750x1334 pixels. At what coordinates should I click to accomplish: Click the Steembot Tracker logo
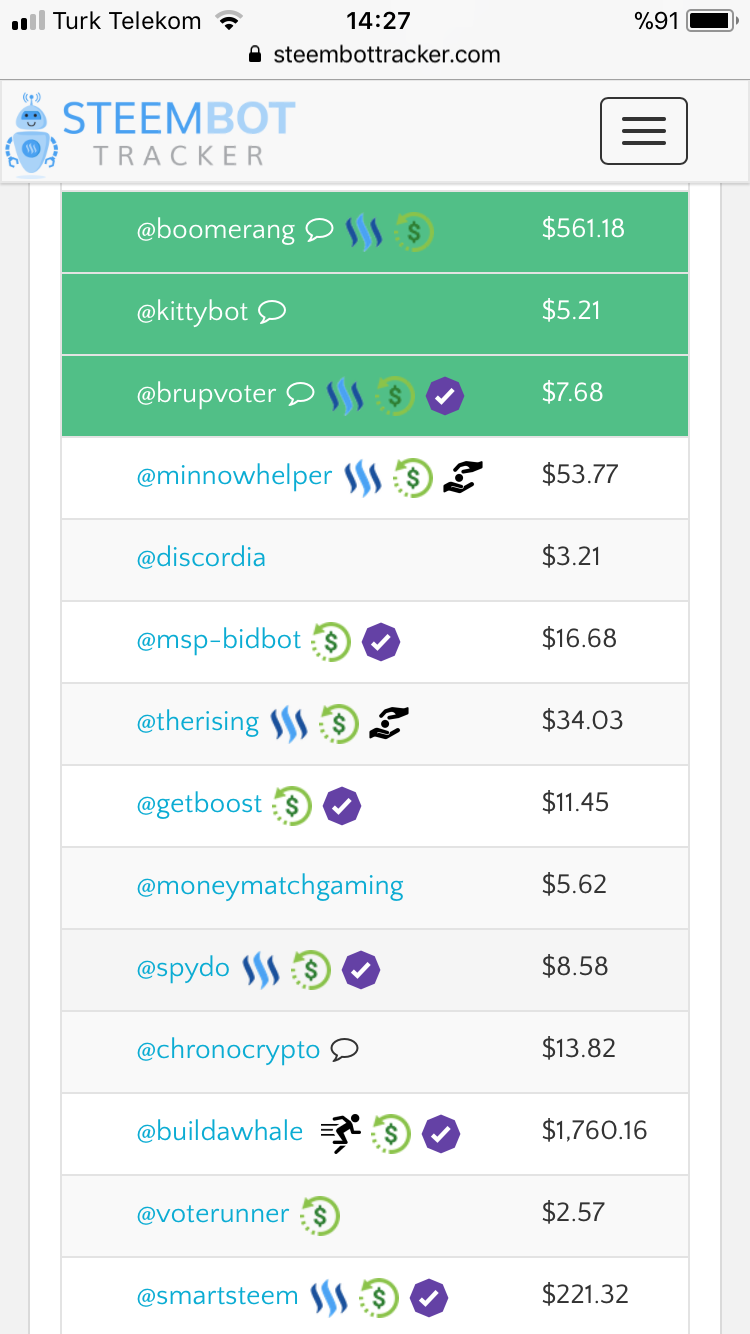[x=150, y=131]
